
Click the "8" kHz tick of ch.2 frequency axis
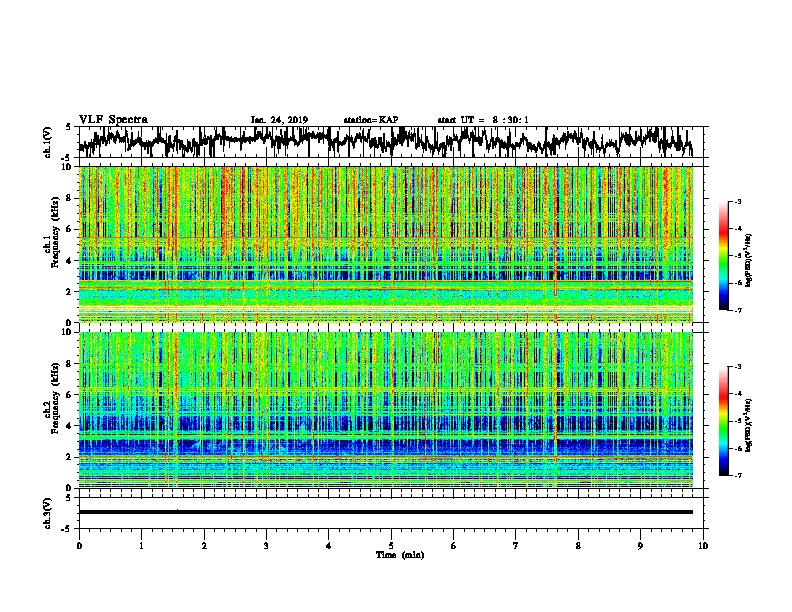click(71, 363)
